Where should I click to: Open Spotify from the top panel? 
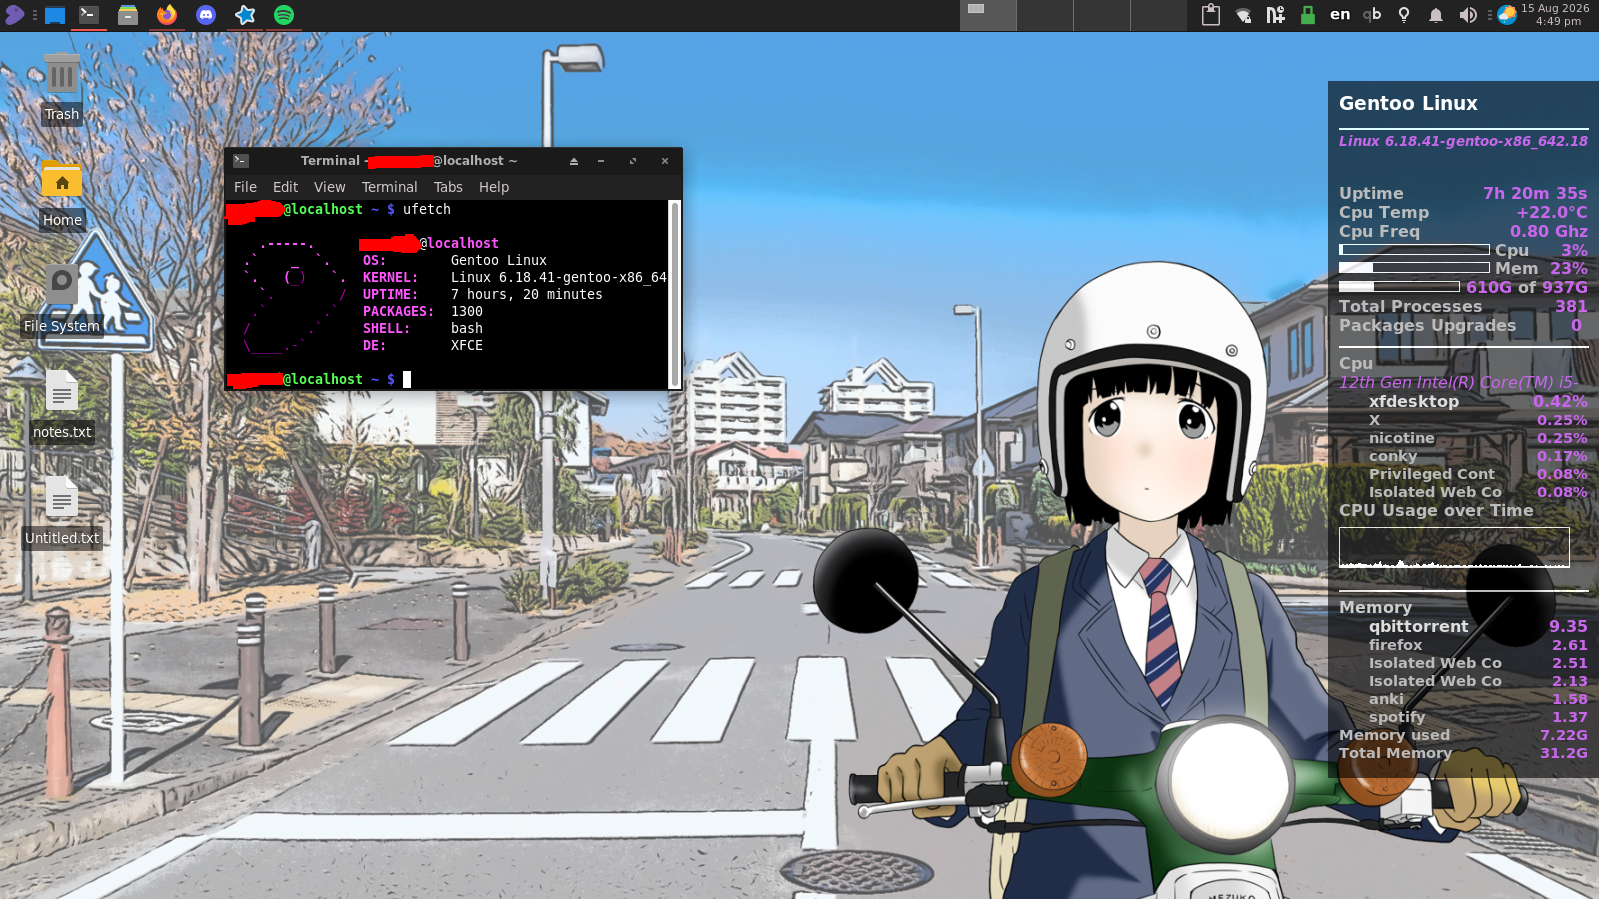284,15
